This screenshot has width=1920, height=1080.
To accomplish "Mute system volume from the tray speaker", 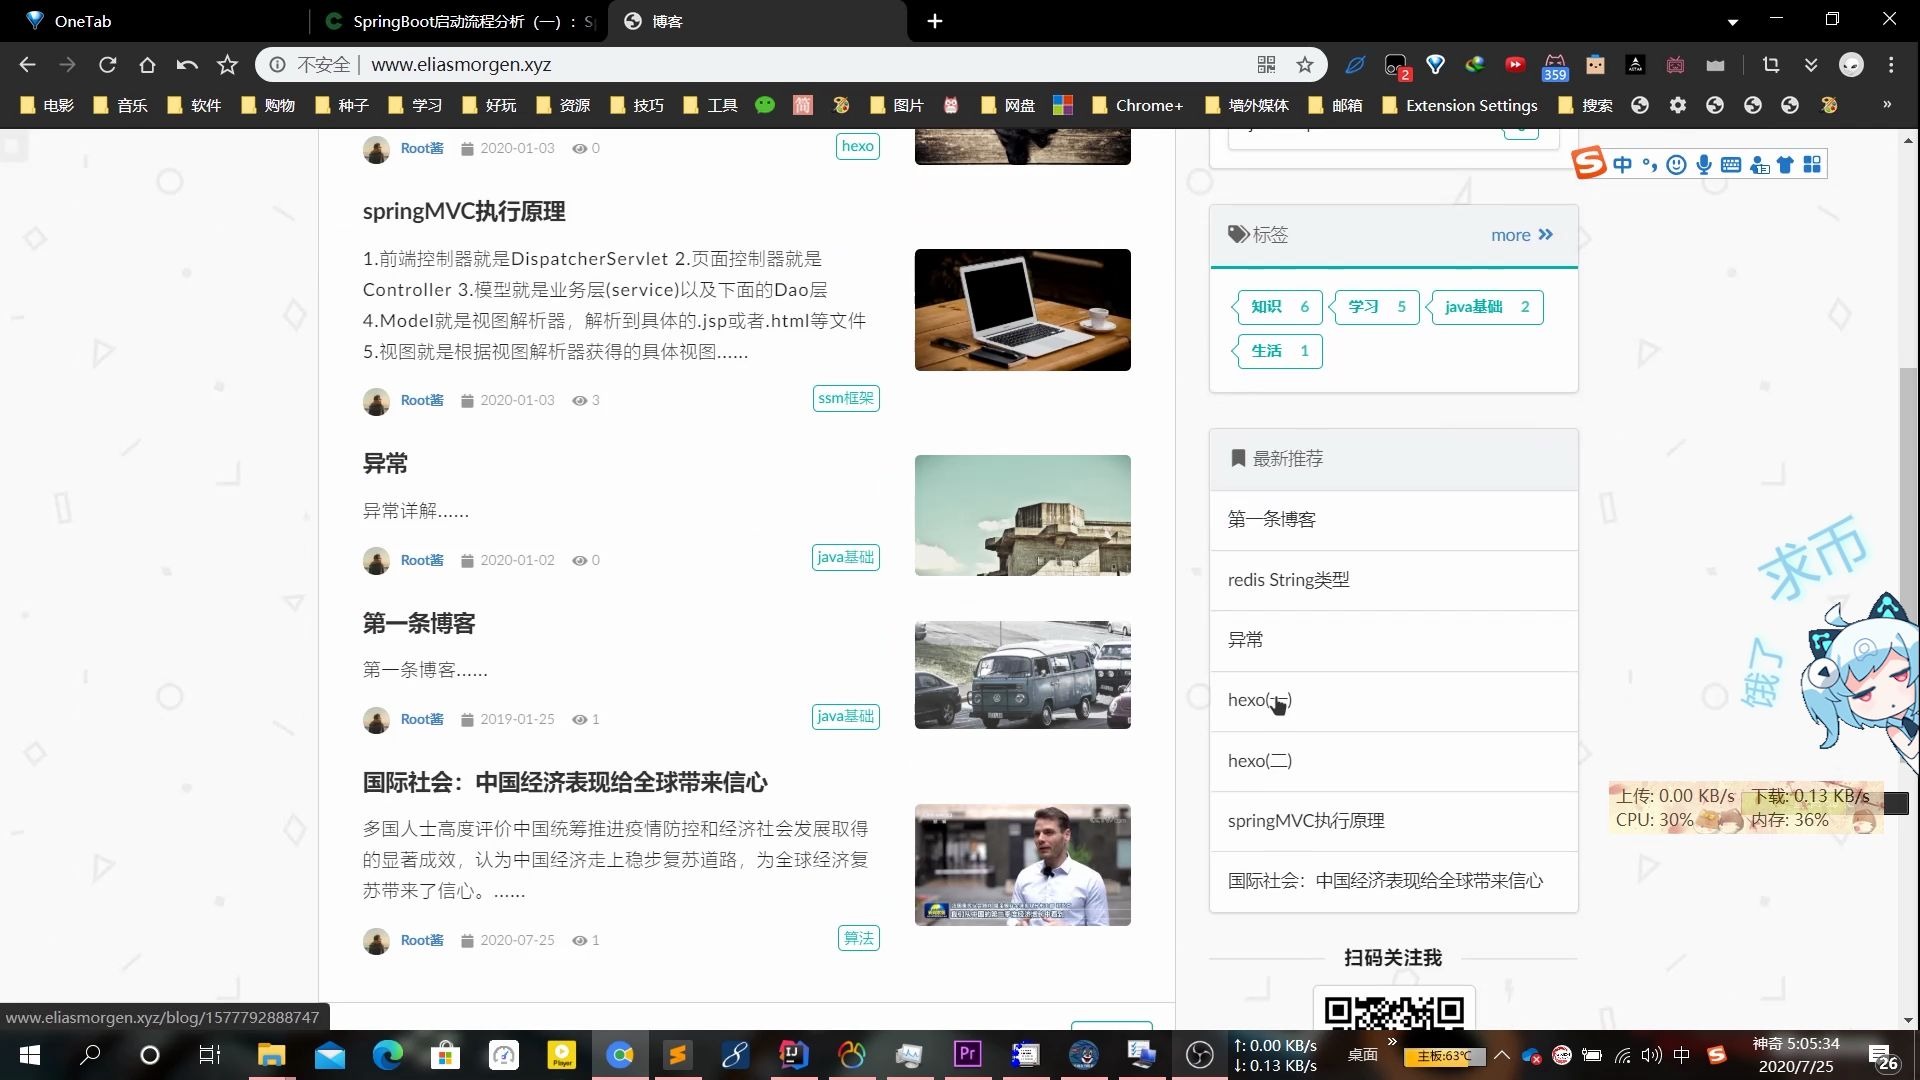I will click(1650, 1054).
